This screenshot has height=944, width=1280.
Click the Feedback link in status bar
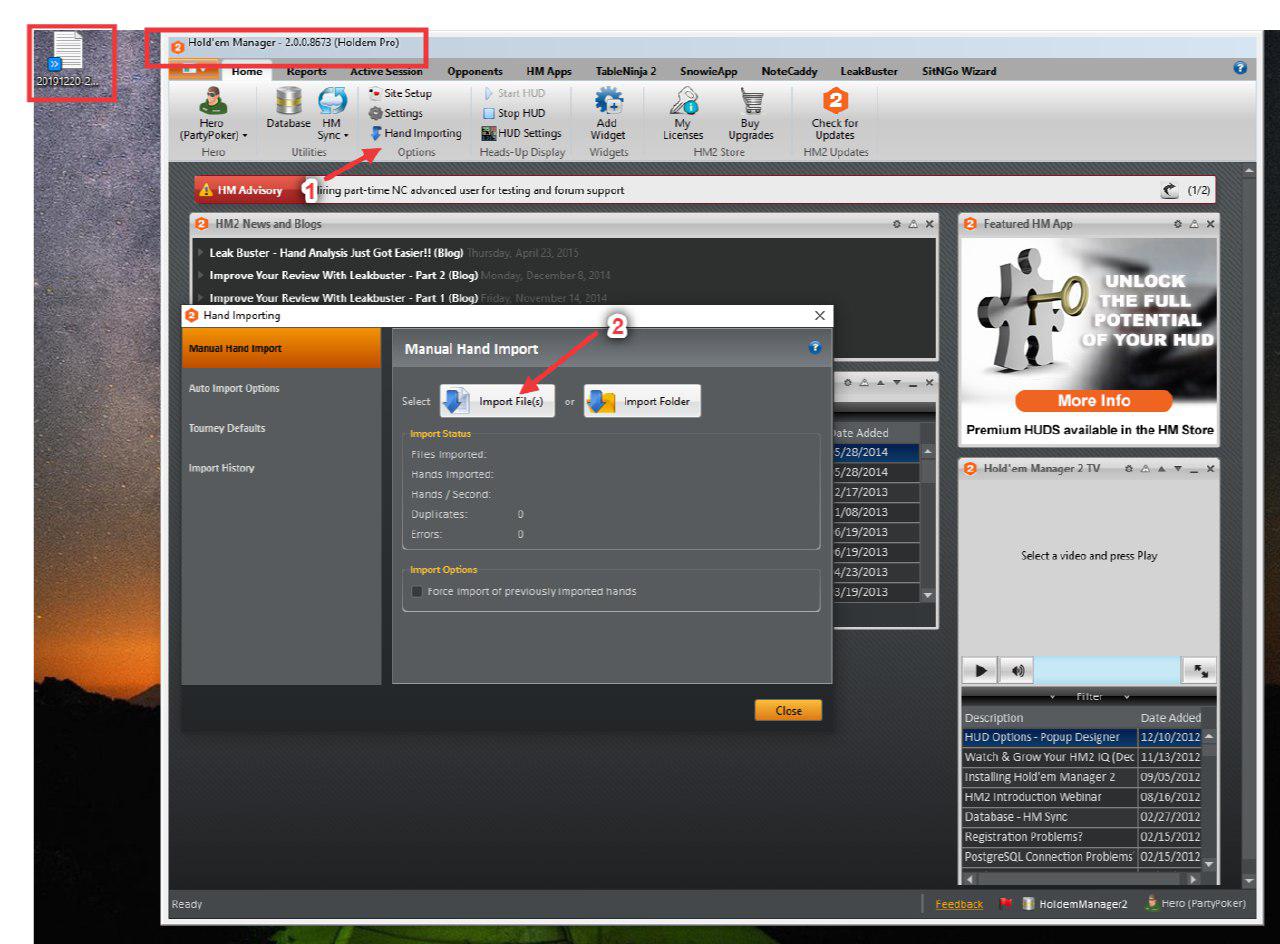958,904
